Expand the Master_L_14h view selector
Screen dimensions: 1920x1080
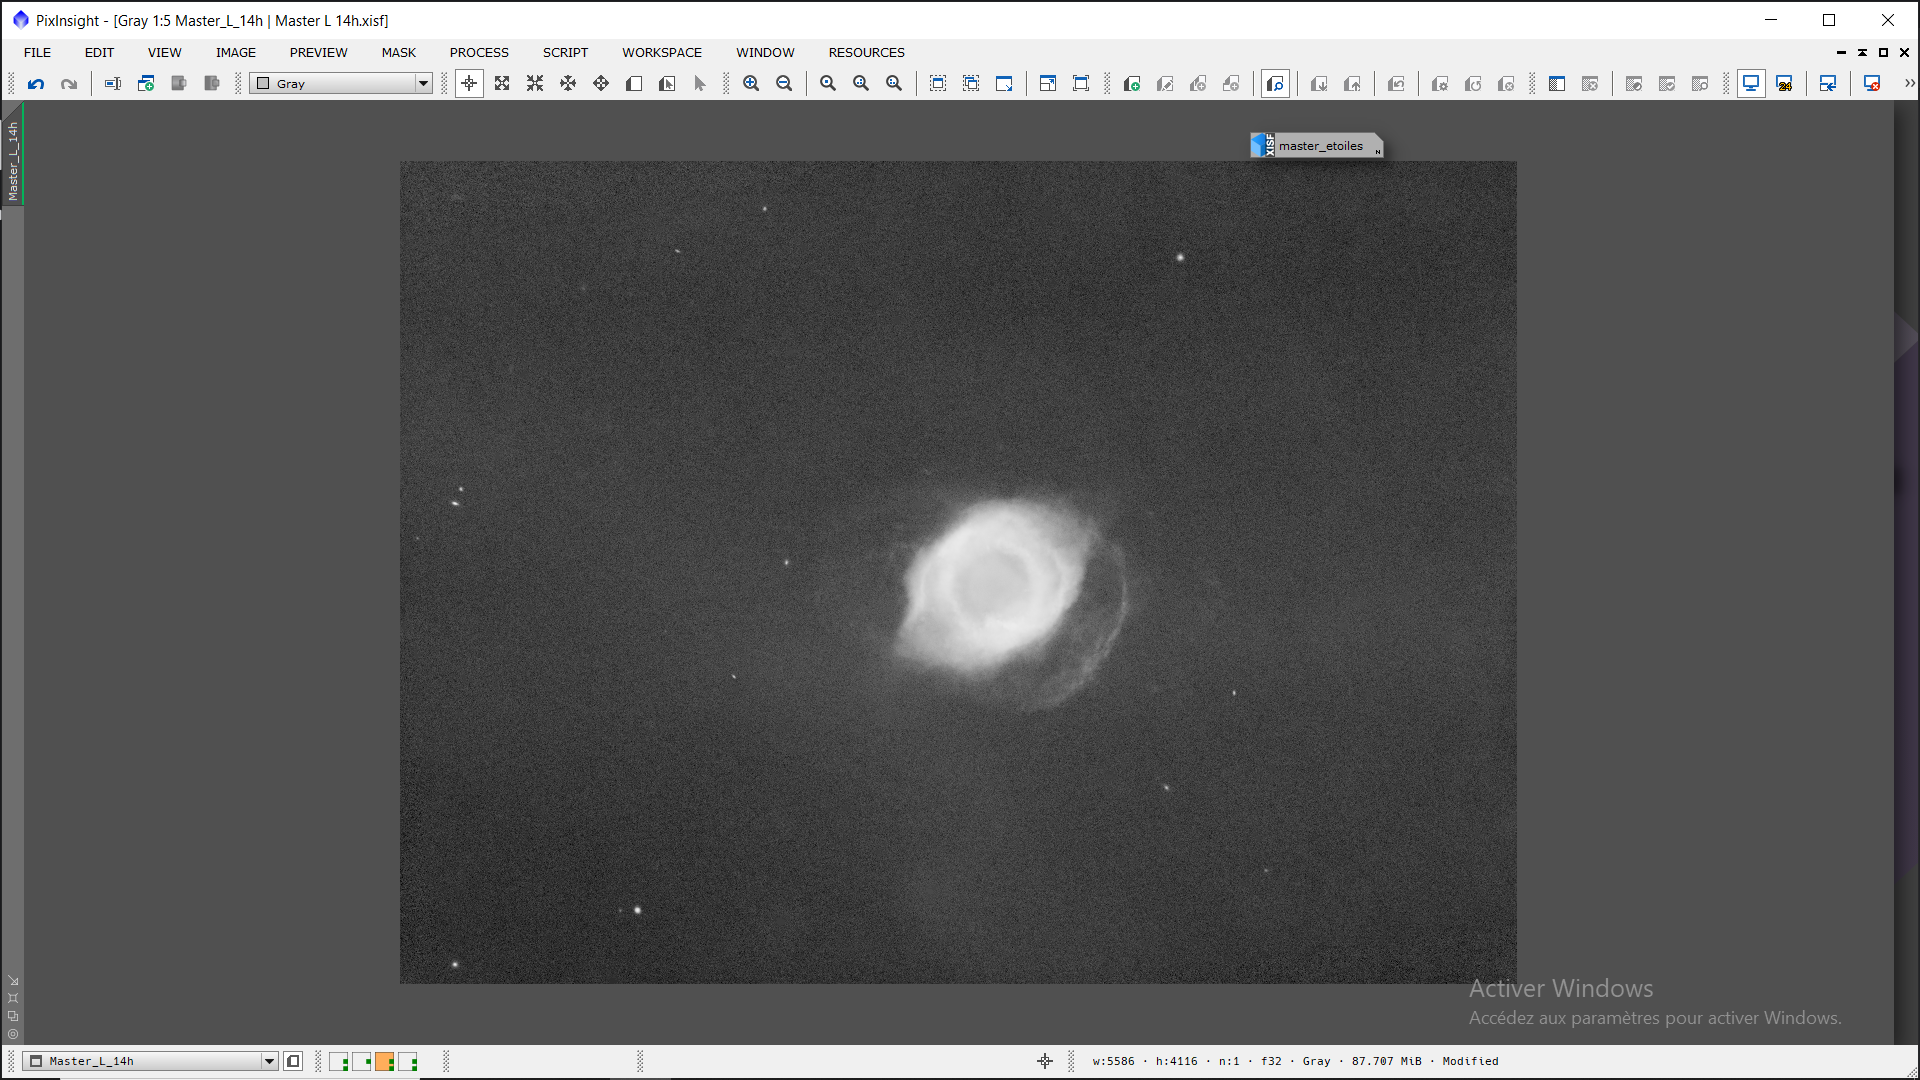[269, 1061]
